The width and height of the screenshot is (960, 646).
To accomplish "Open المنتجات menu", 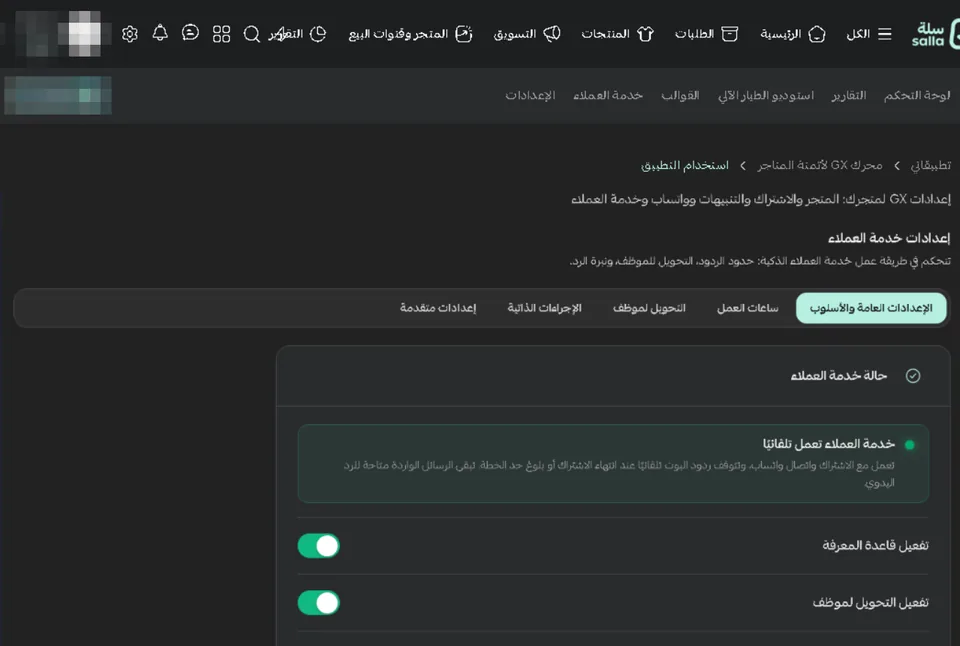I will 606,34.
